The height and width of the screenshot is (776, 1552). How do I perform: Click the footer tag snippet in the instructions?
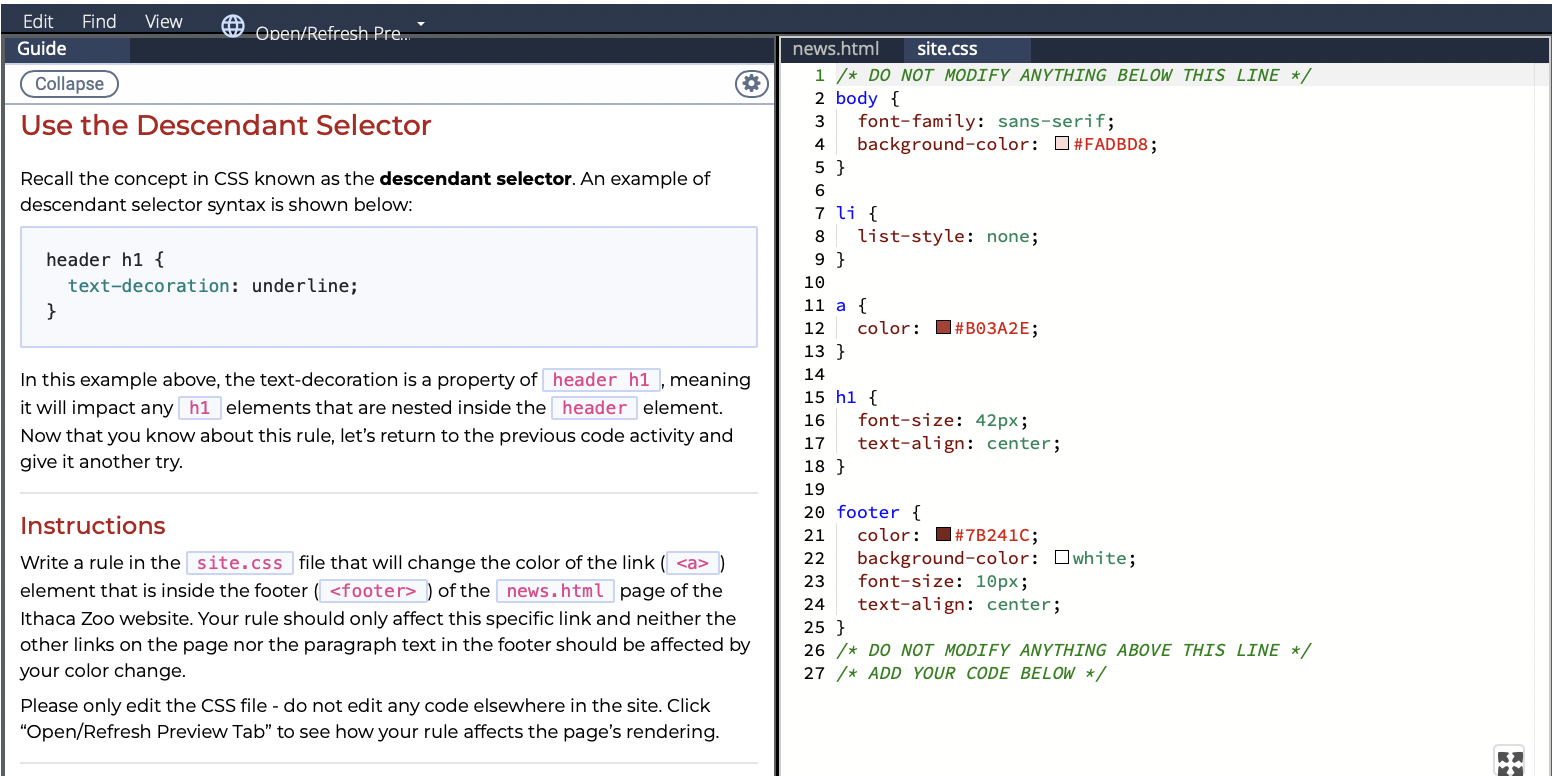point(374,591)
